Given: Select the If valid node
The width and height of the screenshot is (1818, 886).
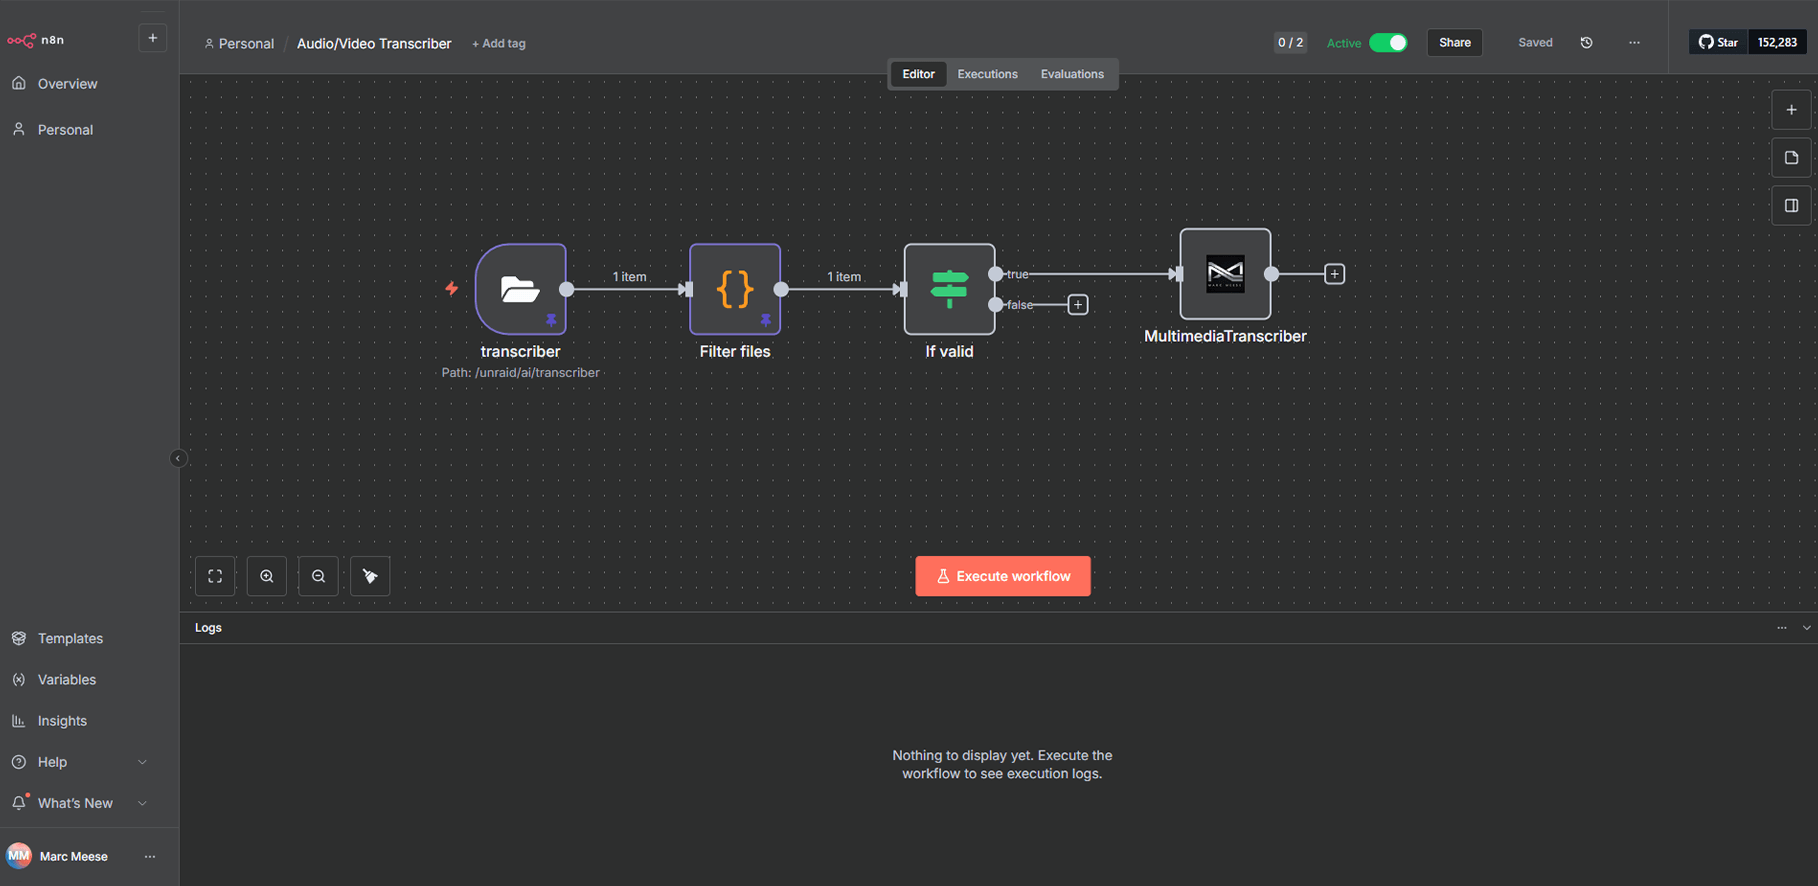Looking at the screenshot, I should (x=949, y=289).
